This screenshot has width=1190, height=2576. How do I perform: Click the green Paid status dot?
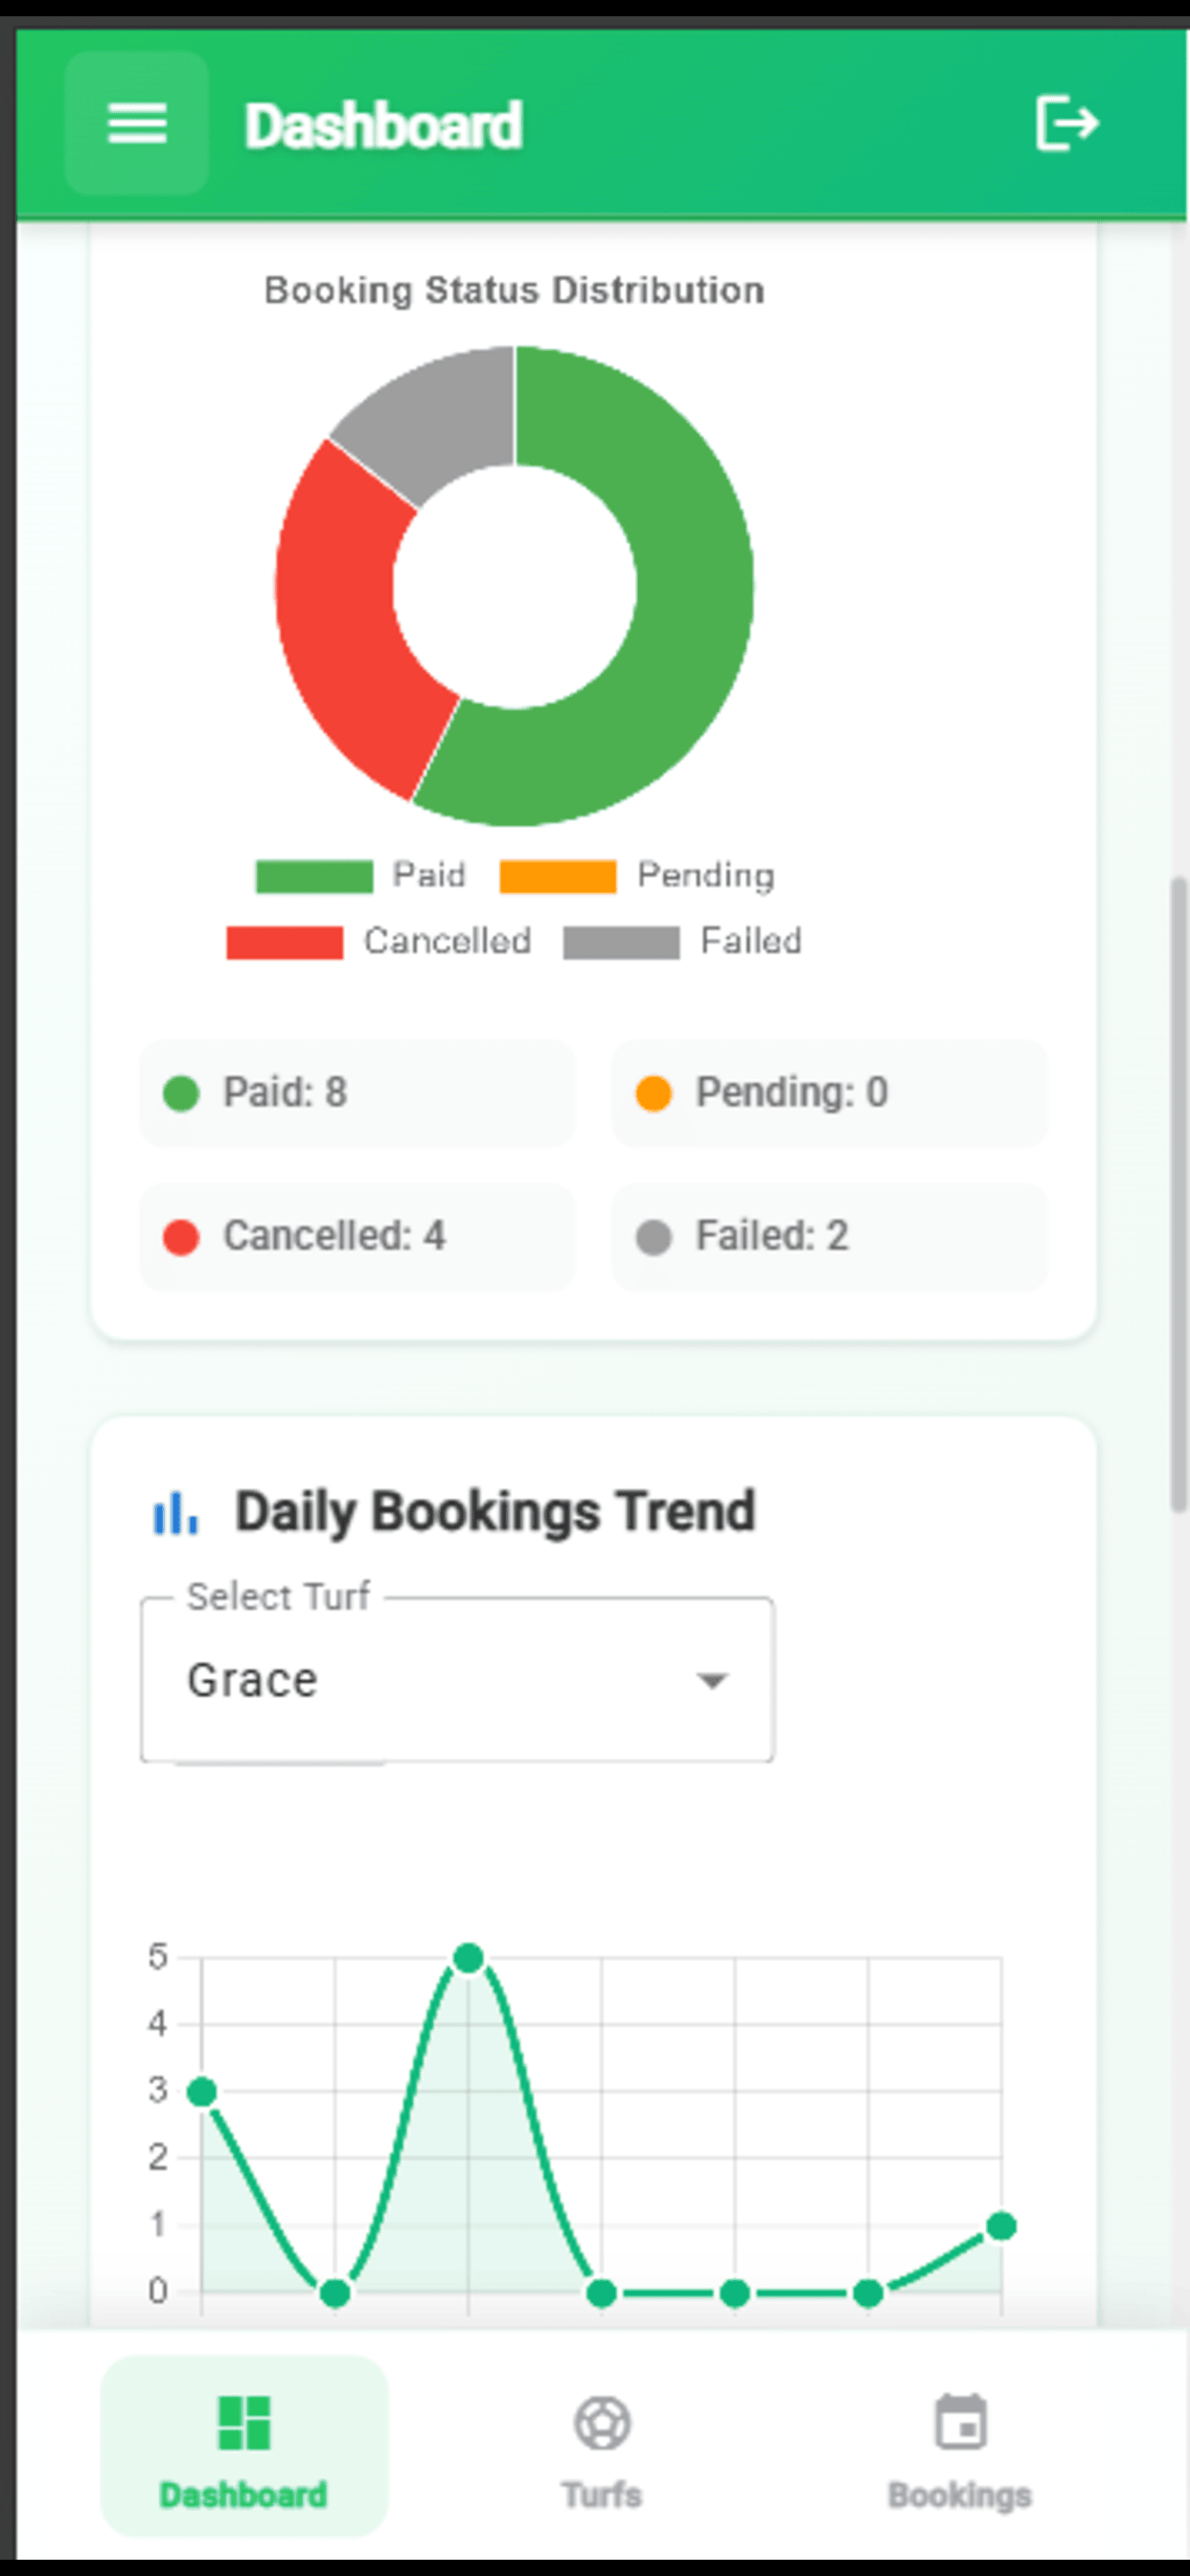[181, 1093]
